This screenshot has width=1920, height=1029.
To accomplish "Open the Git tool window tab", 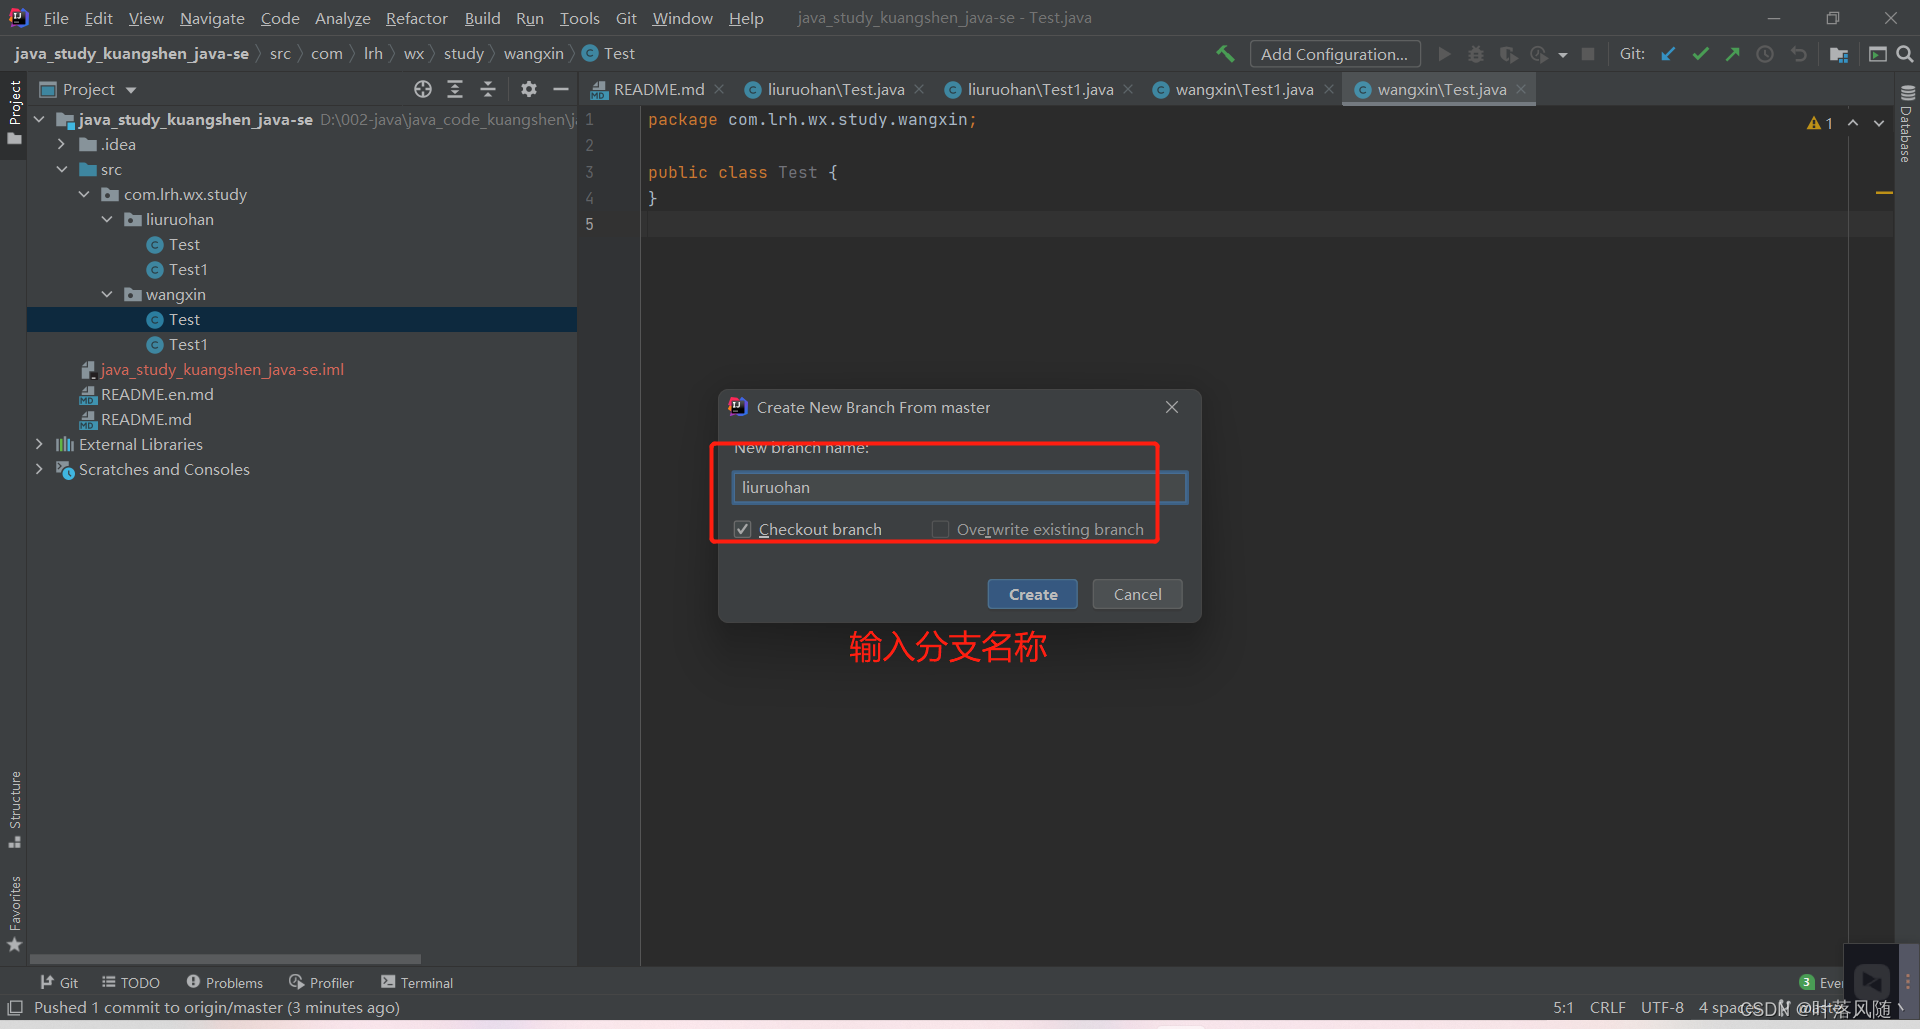I will (59, 983).
